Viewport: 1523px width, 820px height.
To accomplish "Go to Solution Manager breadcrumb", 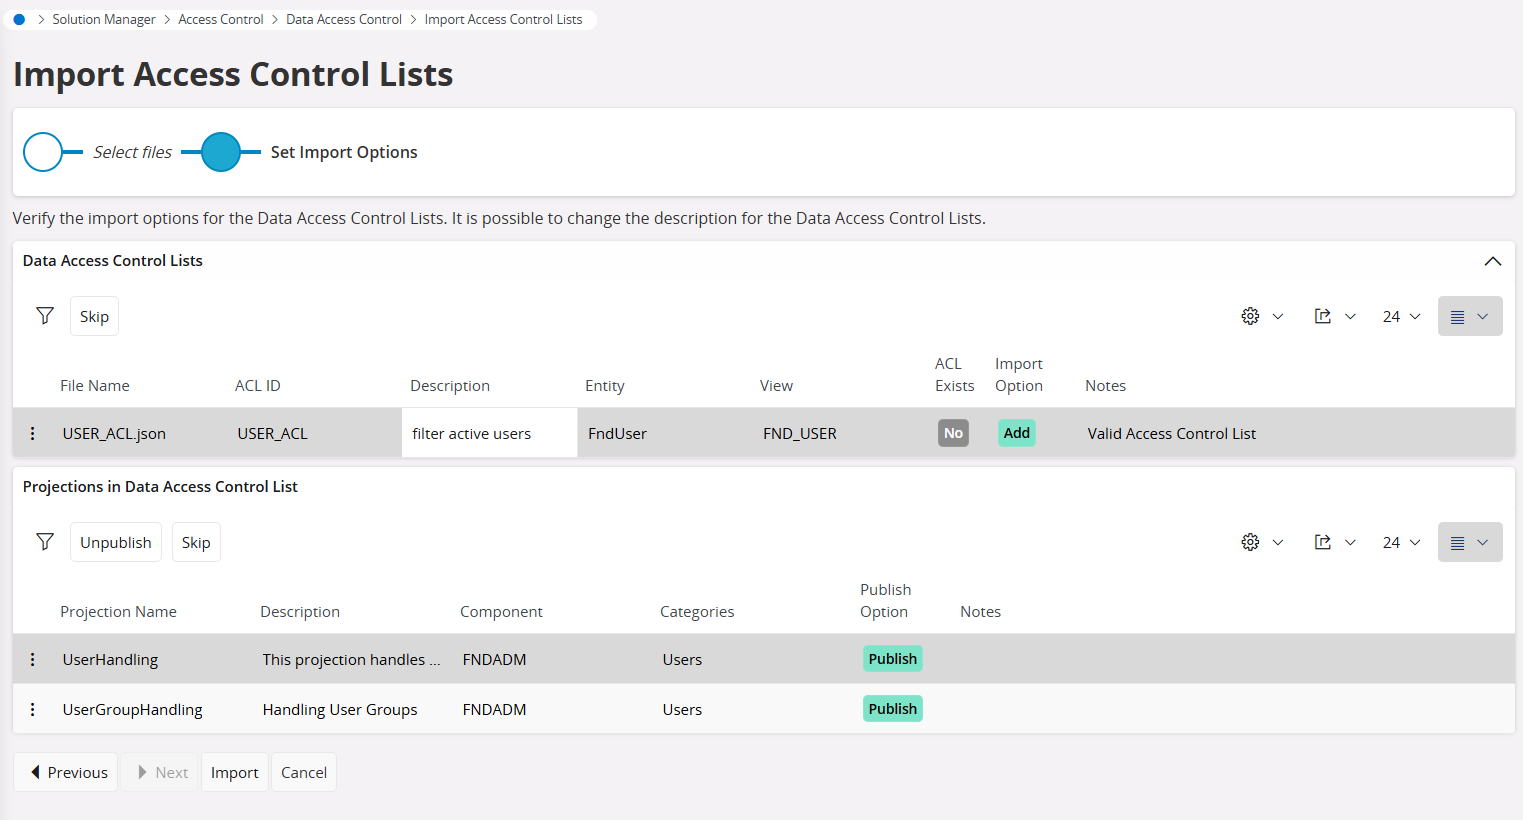I will [x=104, y=19].
